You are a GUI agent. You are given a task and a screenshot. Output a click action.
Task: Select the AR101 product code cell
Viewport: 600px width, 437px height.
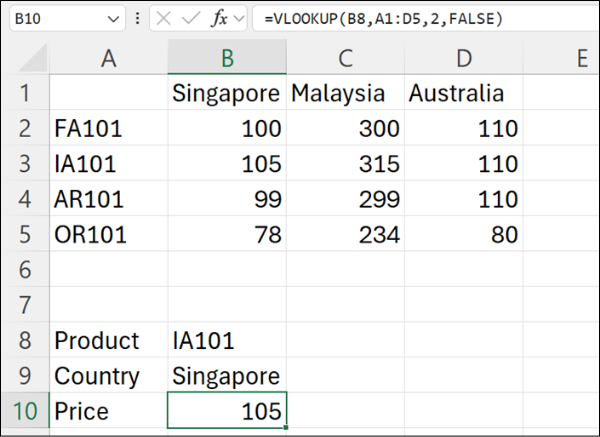tap(108, 199)
